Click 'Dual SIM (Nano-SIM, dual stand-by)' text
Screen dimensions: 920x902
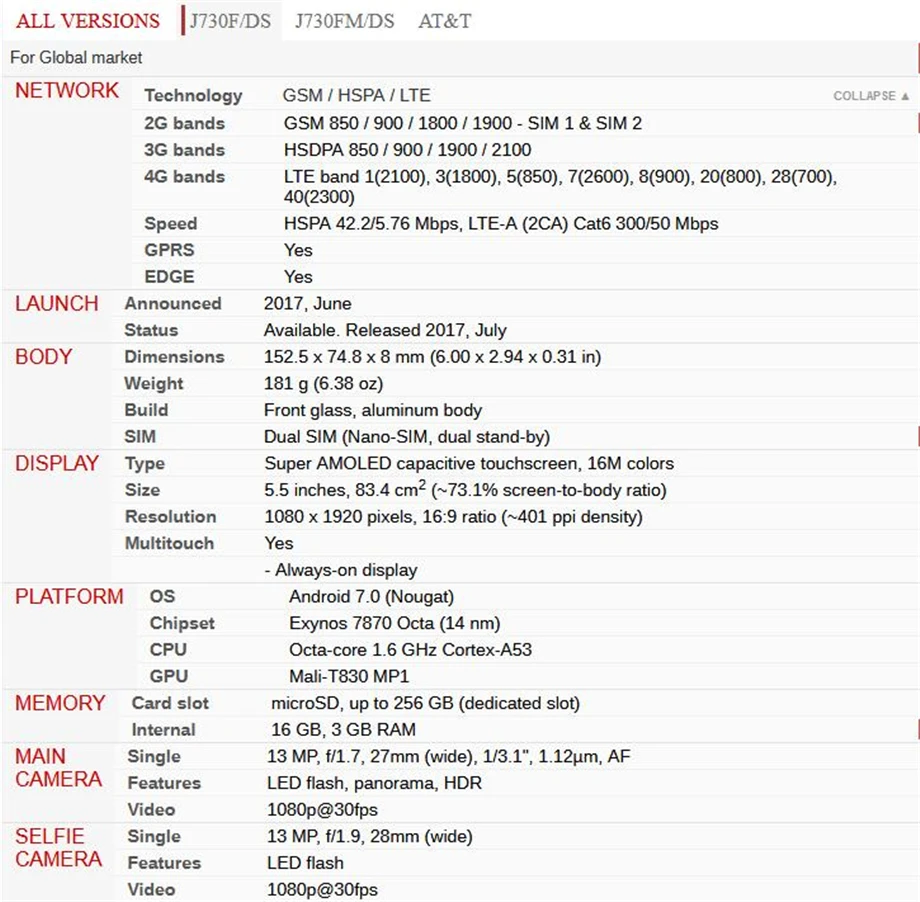click(407, 437)
